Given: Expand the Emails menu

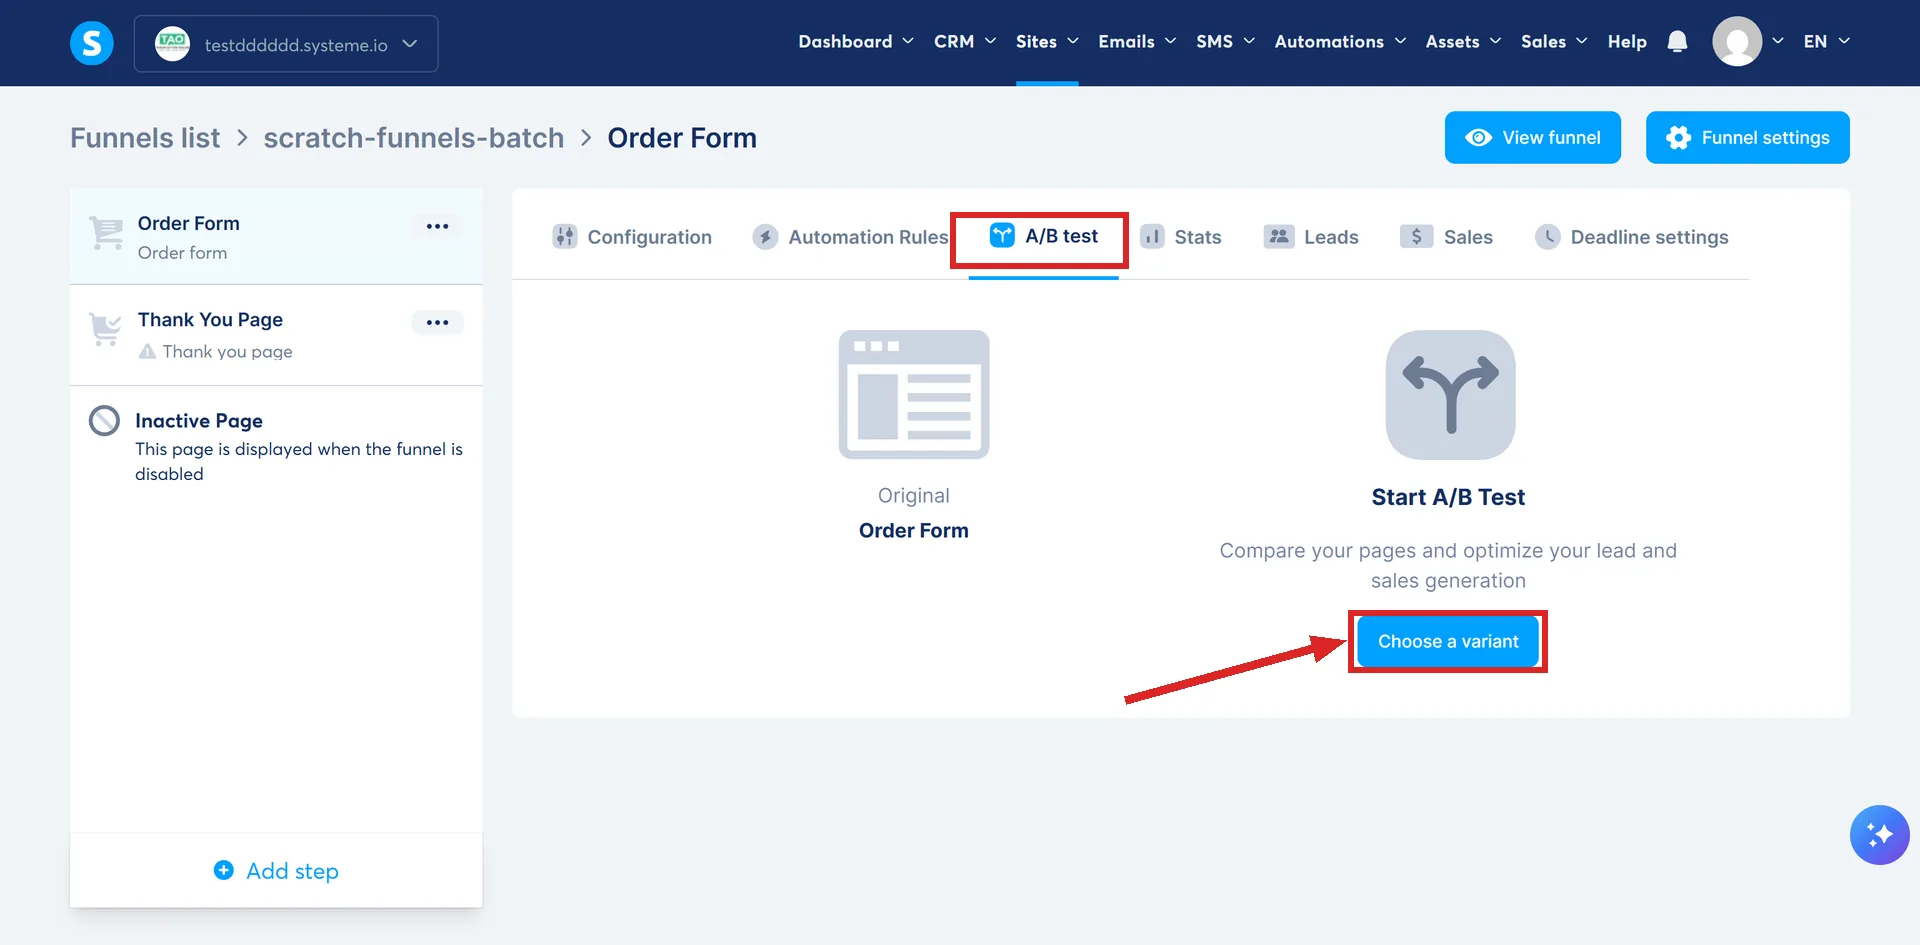Looking at the screenshot, I should pyautogui.click(x=1137, y=41).
